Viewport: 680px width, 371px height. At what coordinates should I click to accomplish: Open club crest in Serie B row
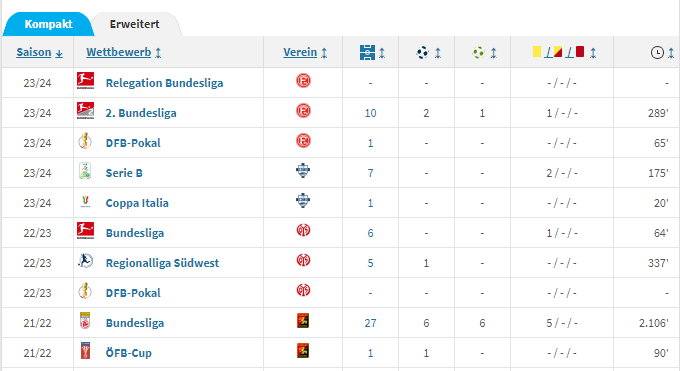point(303,171)
